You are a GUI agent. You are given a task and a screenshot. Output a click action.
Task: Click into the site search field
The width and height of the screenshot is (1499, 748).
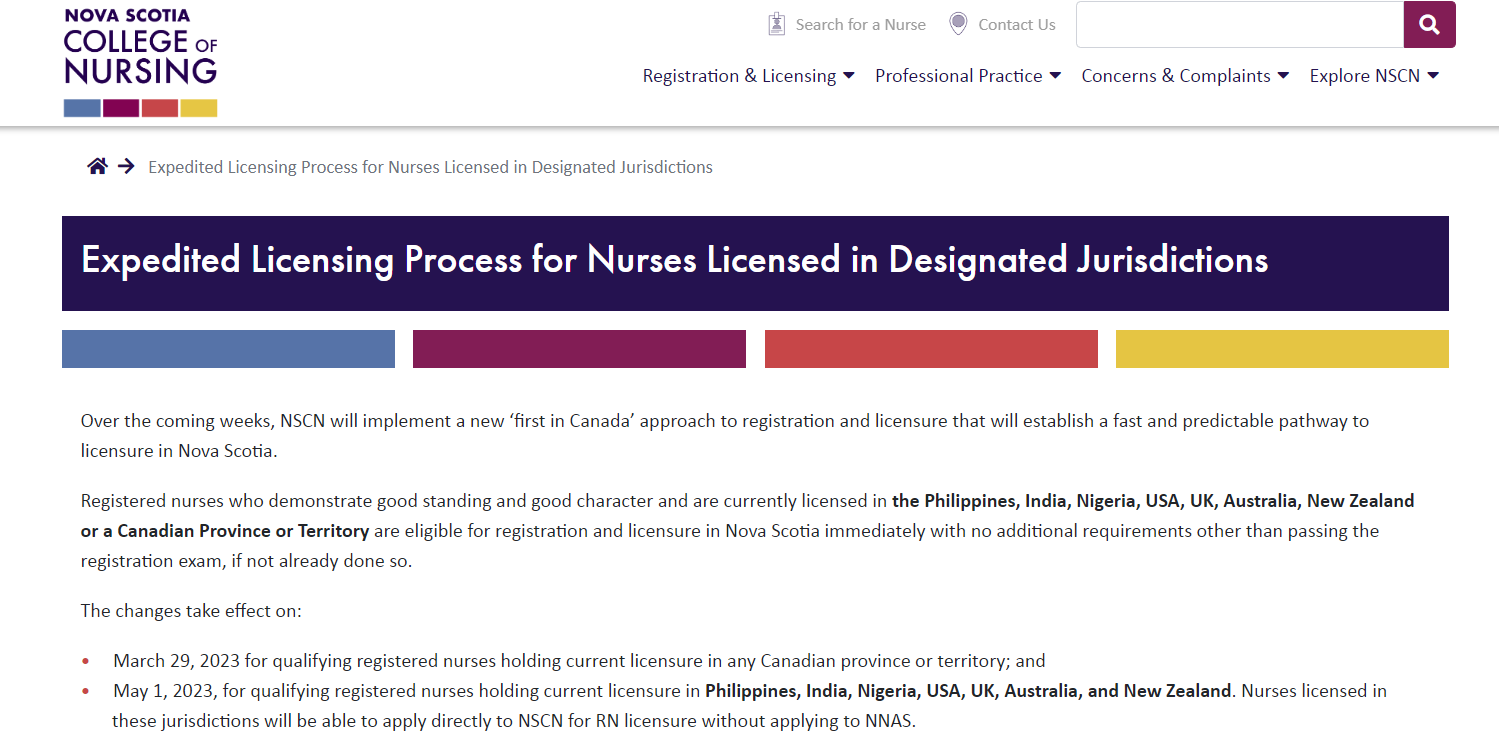1240,25
